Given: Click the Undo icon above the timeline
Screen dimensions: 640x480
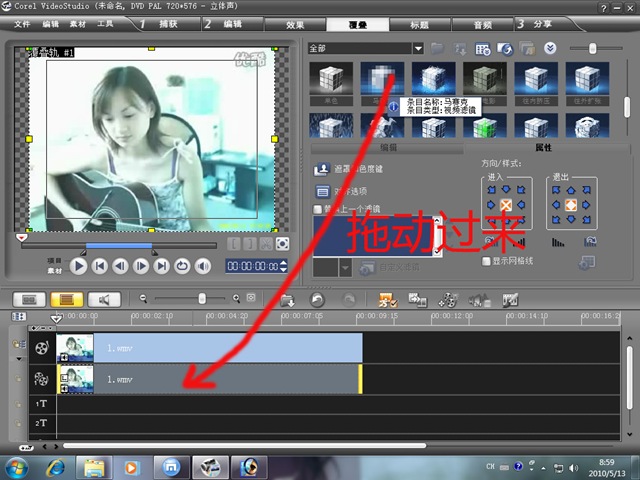Looking at the screenshot, I should pos(317,299).
